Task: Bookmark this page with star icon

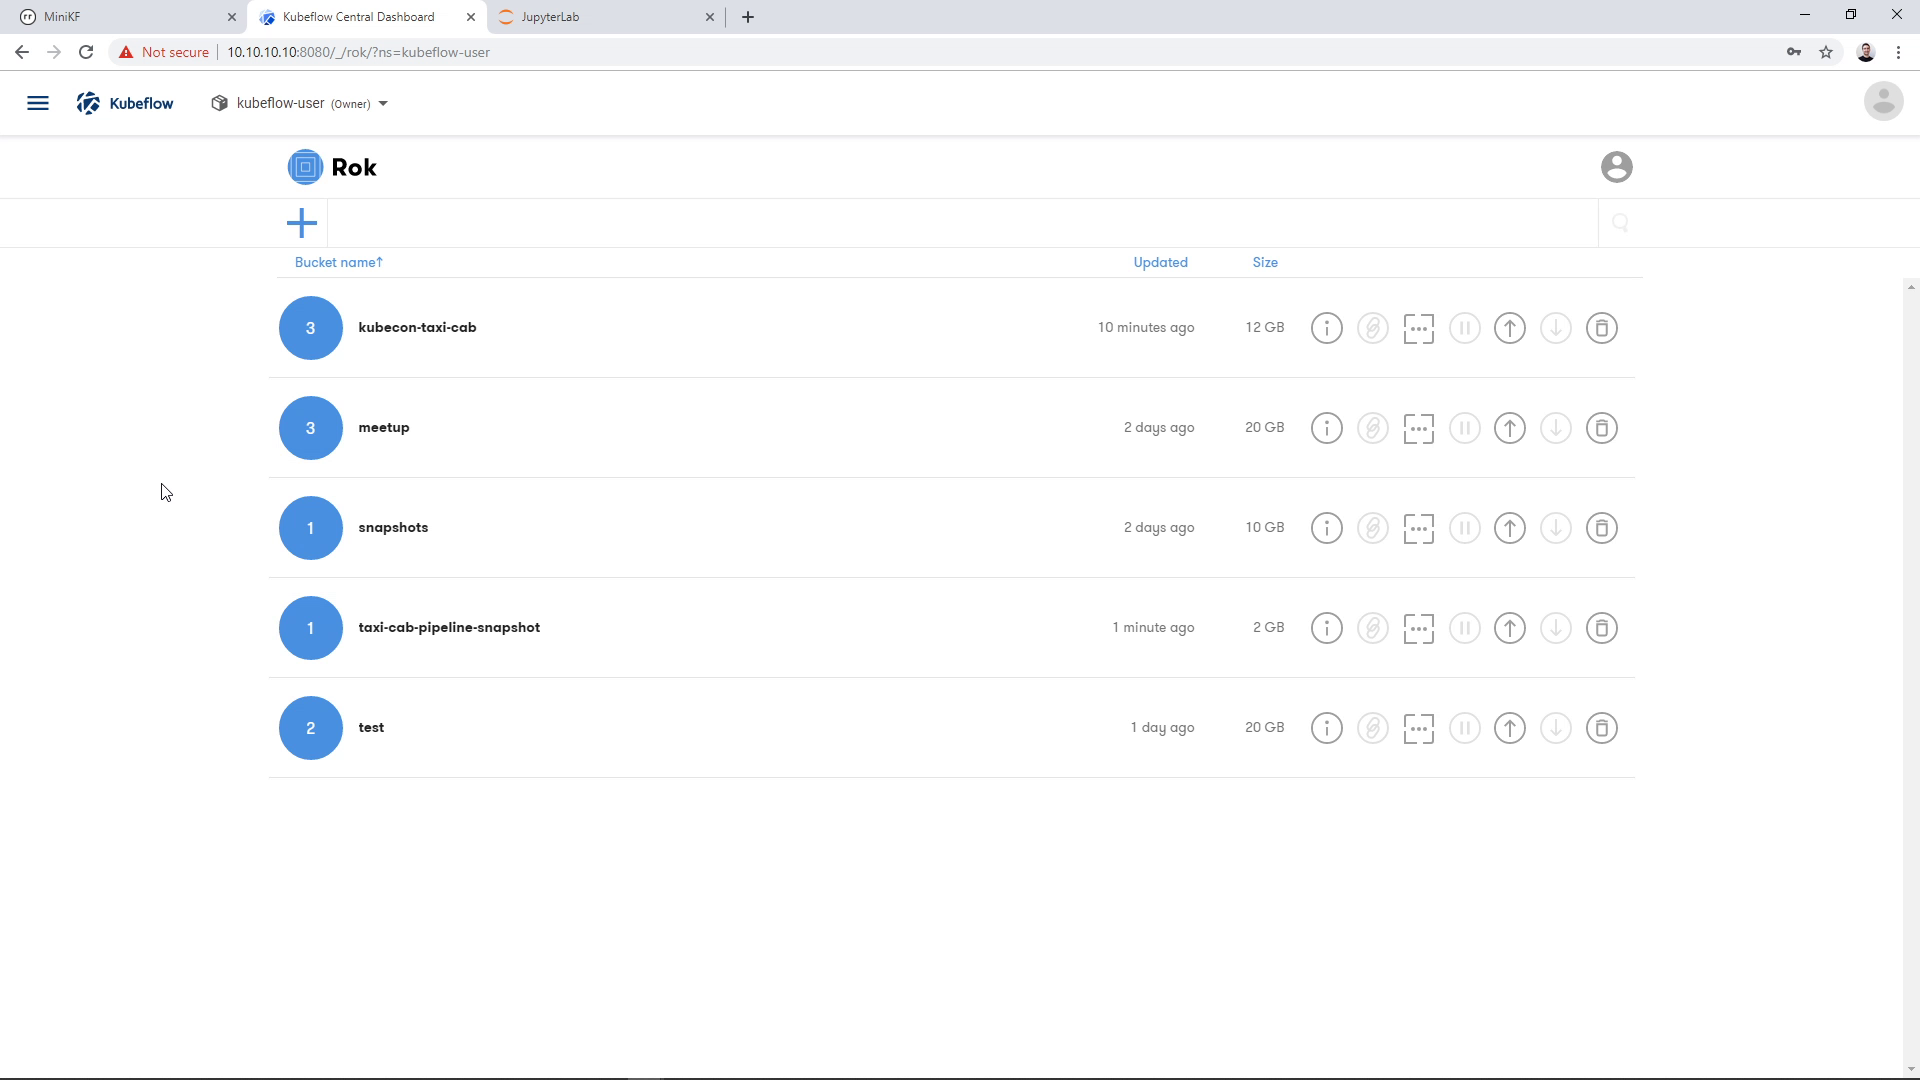Action: click(1826, 52)
